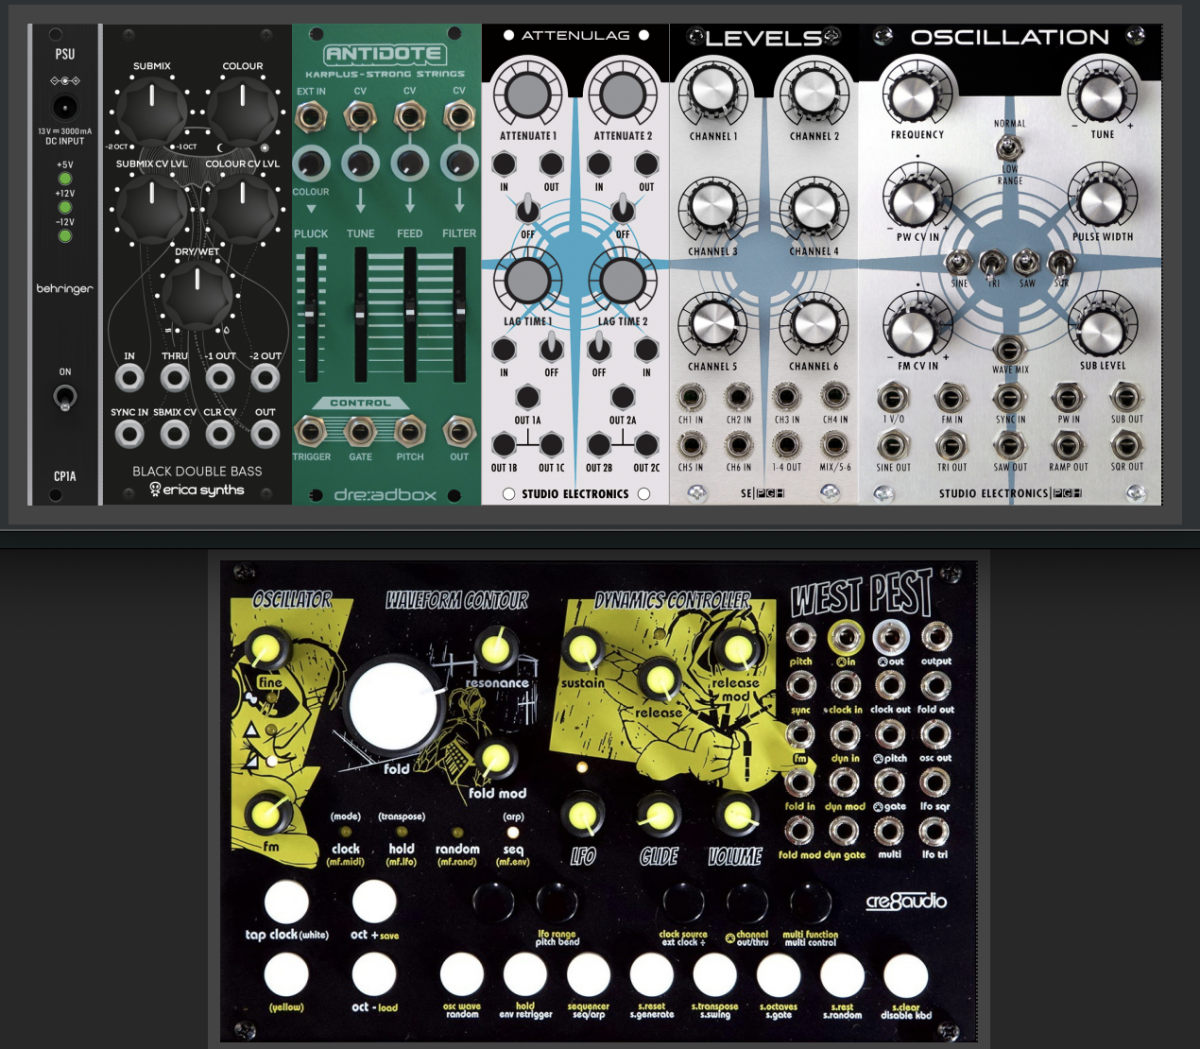
Task: Click the Antidote FILTER fader
Action: 459,314
